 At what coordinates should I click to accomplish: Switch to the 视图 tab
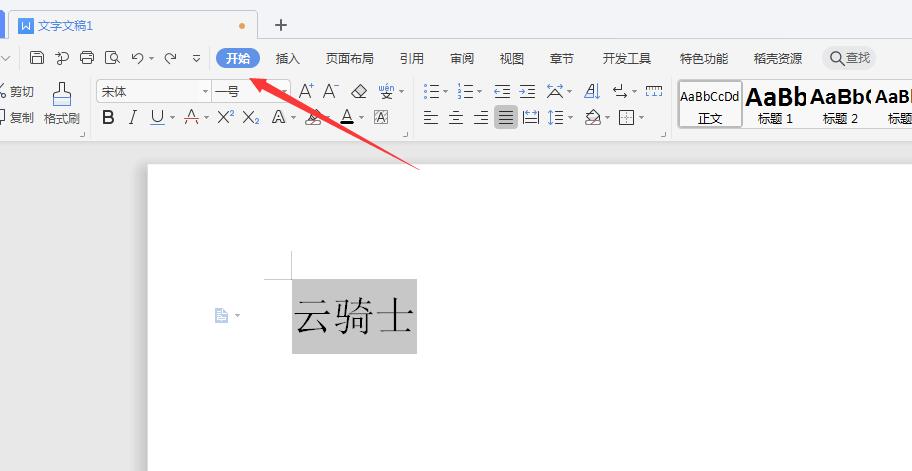click(x=512, y=58)
